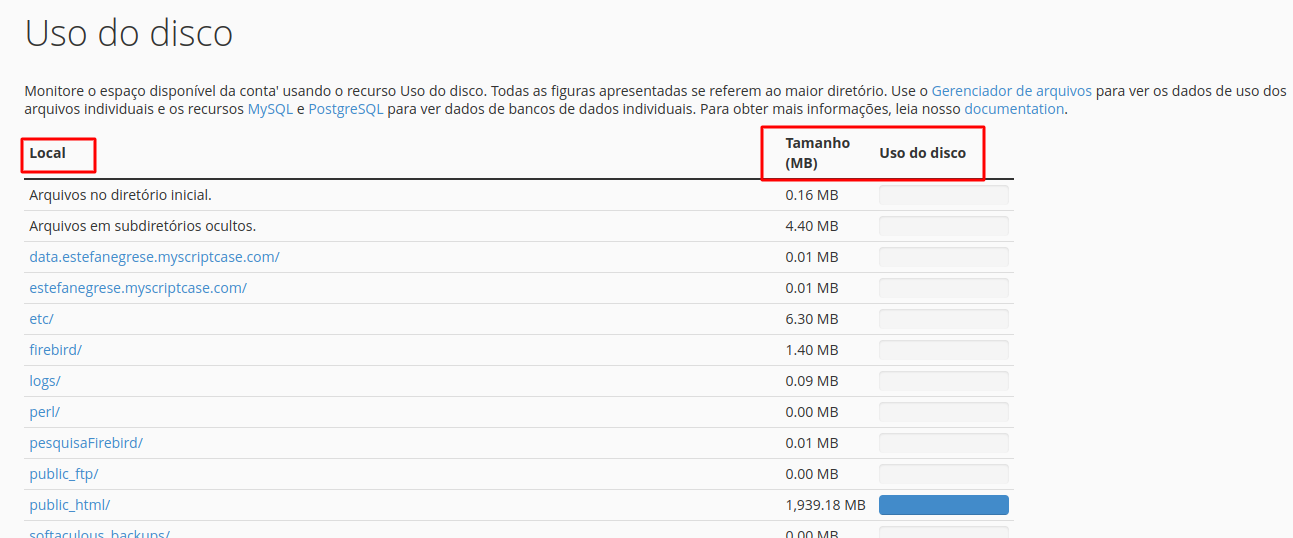Click the blue public_html usage bar
The height and width of the screenshot is (538, 1293).
(x=944, y=505)
